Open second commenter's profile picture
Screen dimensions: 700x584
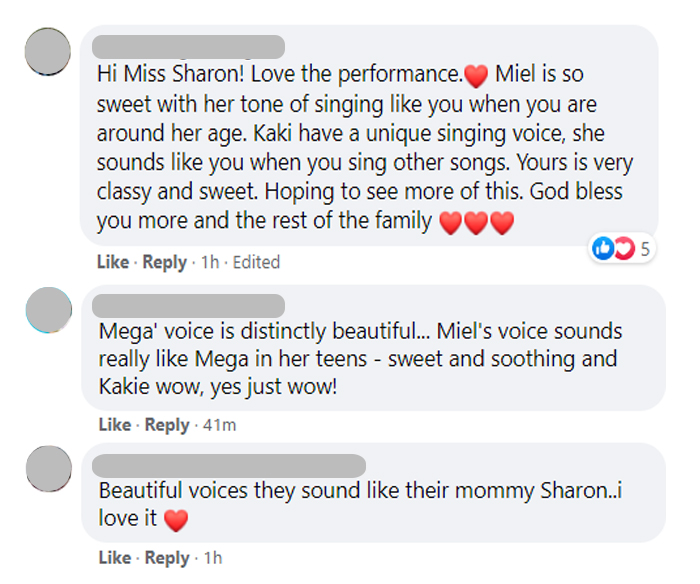(x=49, y=310)
